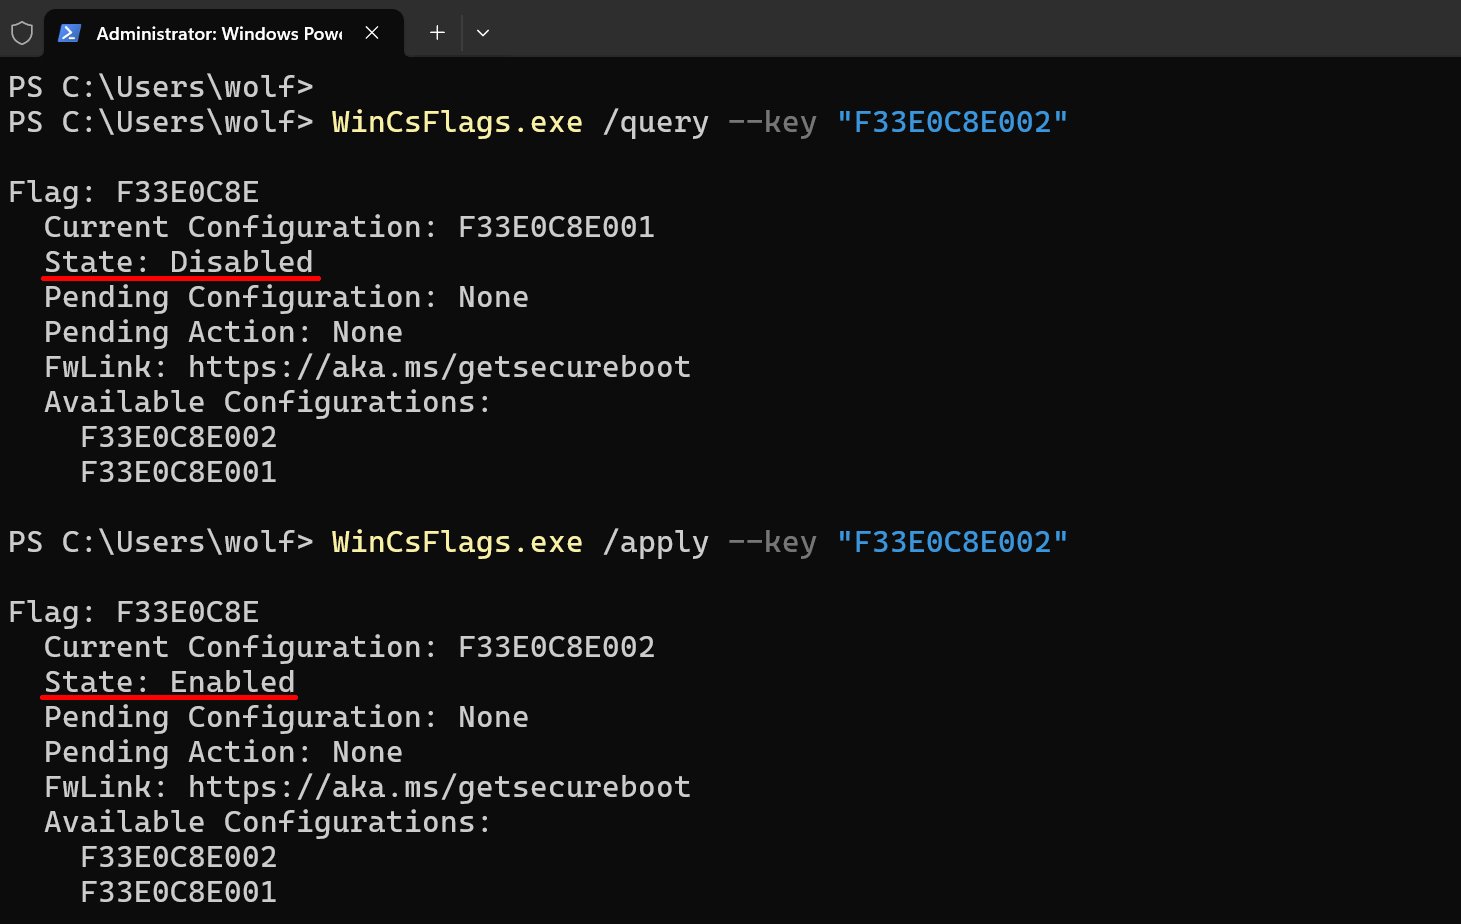This screenshot has height=924, width=1461.
Task: Click the underlined State: Enabled text
Action: coord(168,681)
